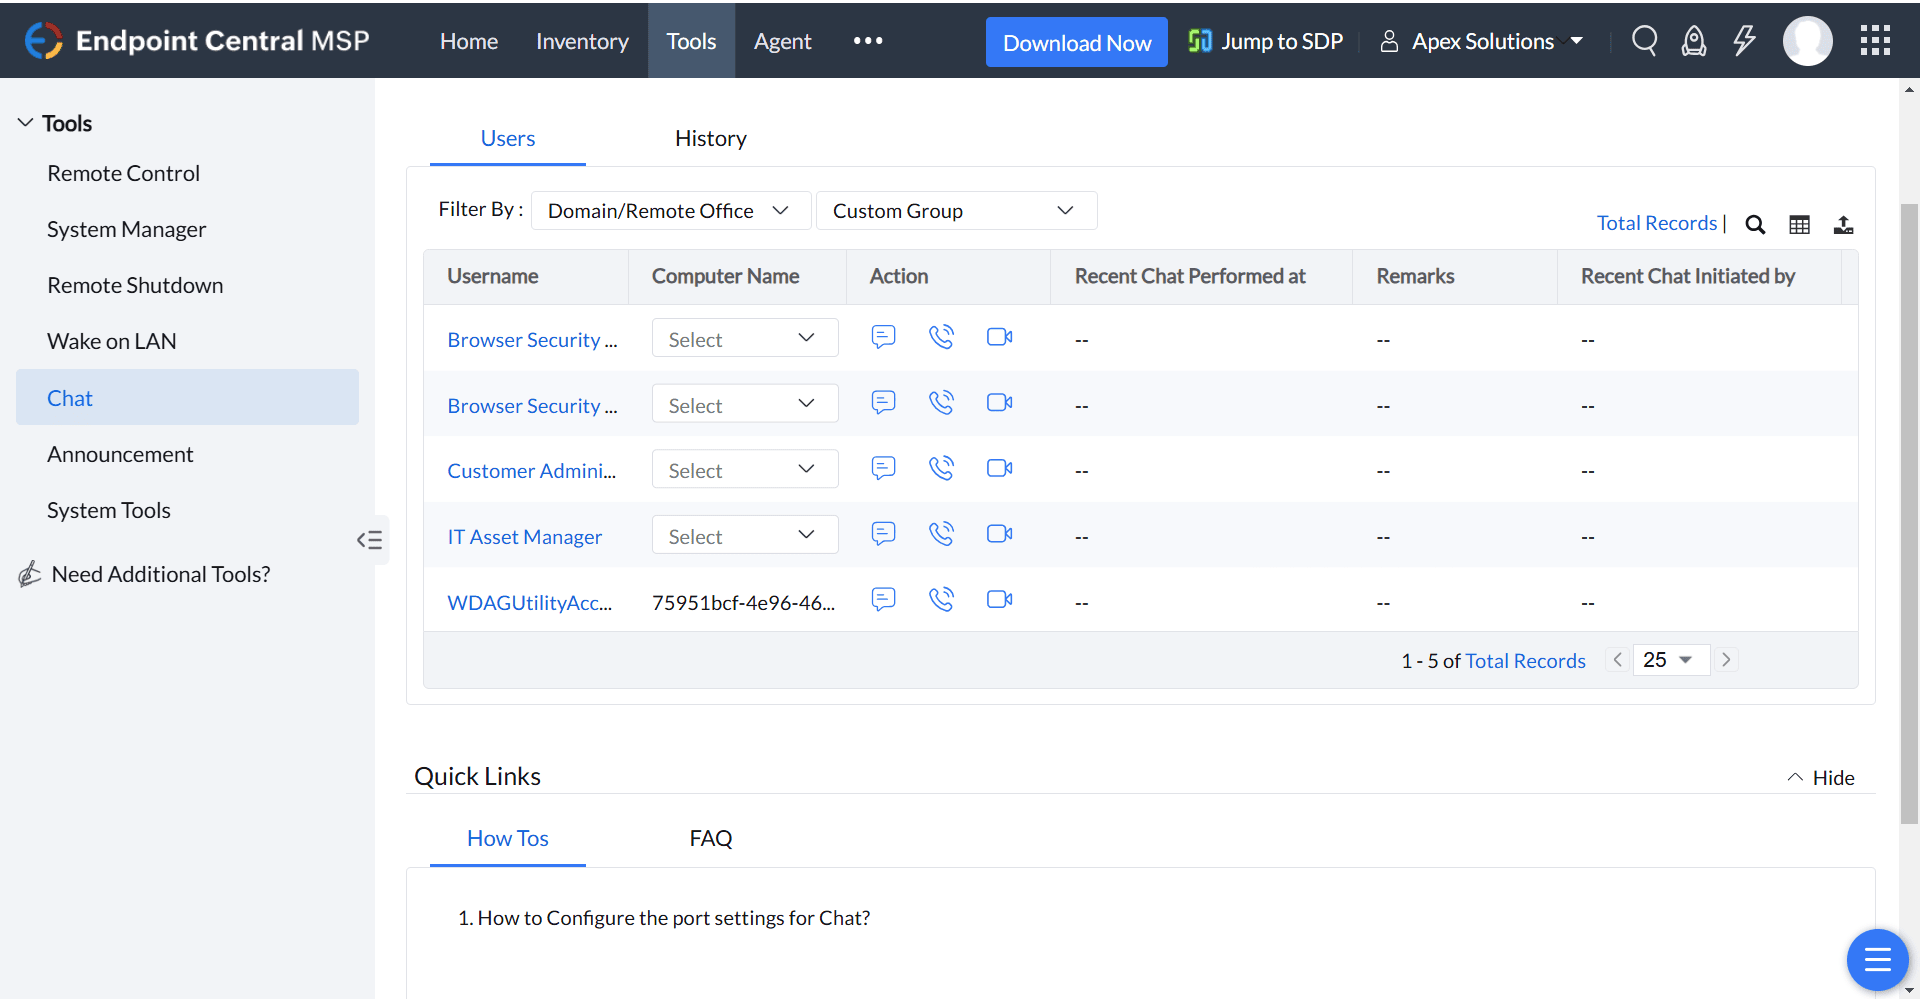Start a voice call with WDAGUtilityAcc
This screenshot has height=999, width=1920.
click(x=941, y=599)
